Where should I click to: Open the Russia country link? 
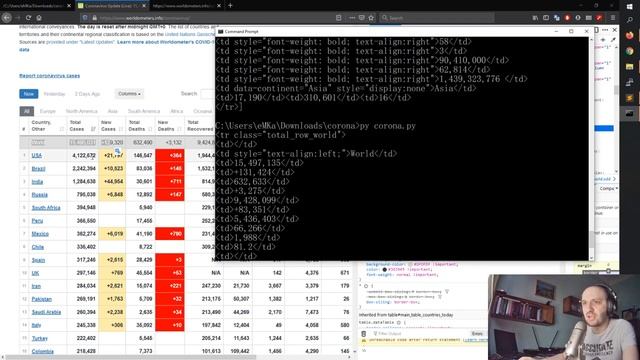pos(40,195)
